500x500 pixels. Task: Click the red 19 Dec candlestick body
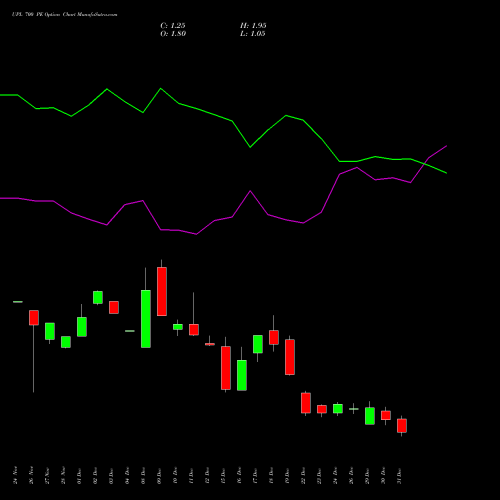[290, 357]
